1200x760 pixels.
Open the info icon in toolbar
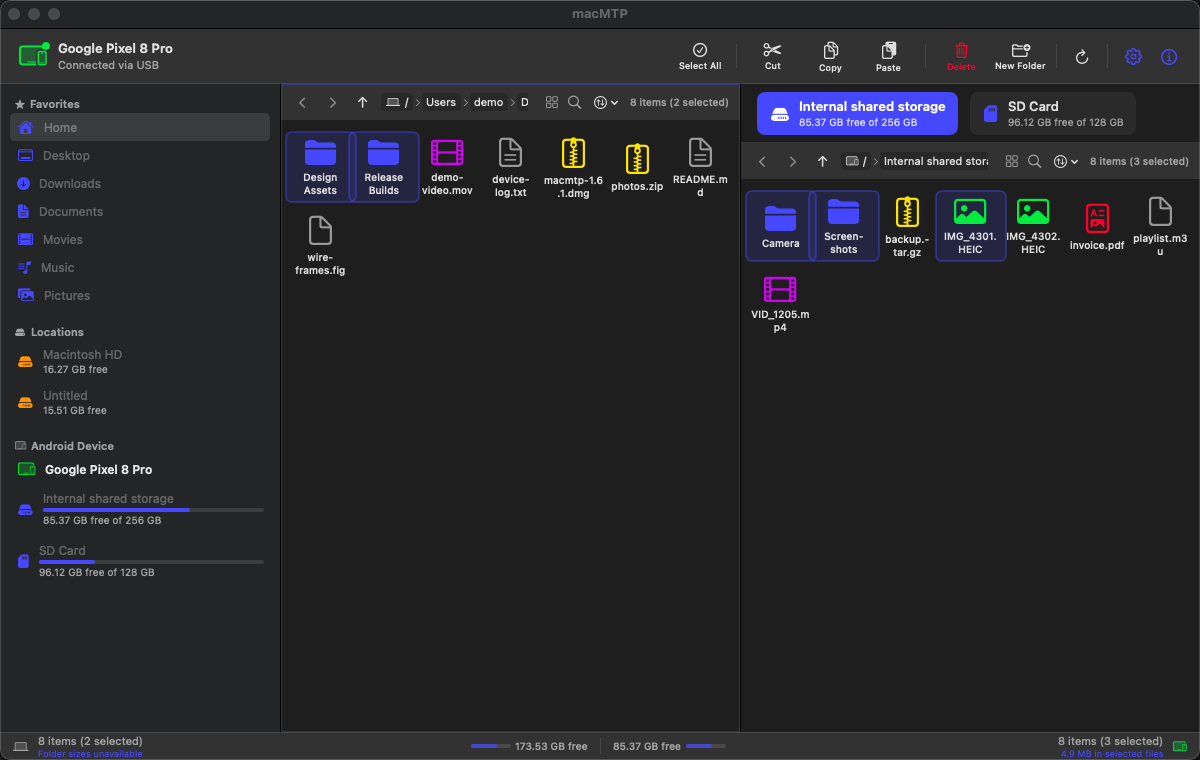[x=1169, y=57]
